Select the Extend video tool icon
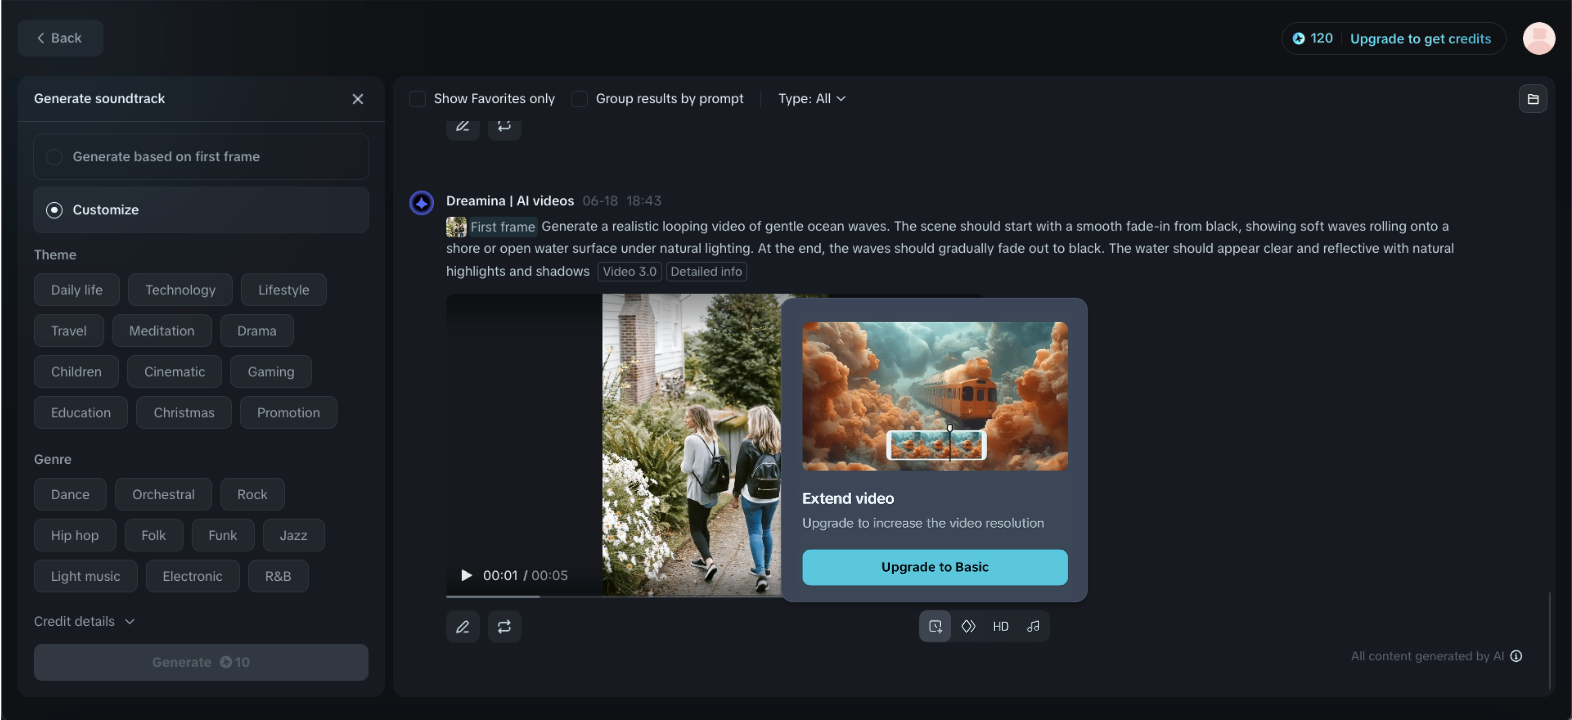Viewport: 1572px width, 720px height. pyautogui.click(x=935, y=627)
